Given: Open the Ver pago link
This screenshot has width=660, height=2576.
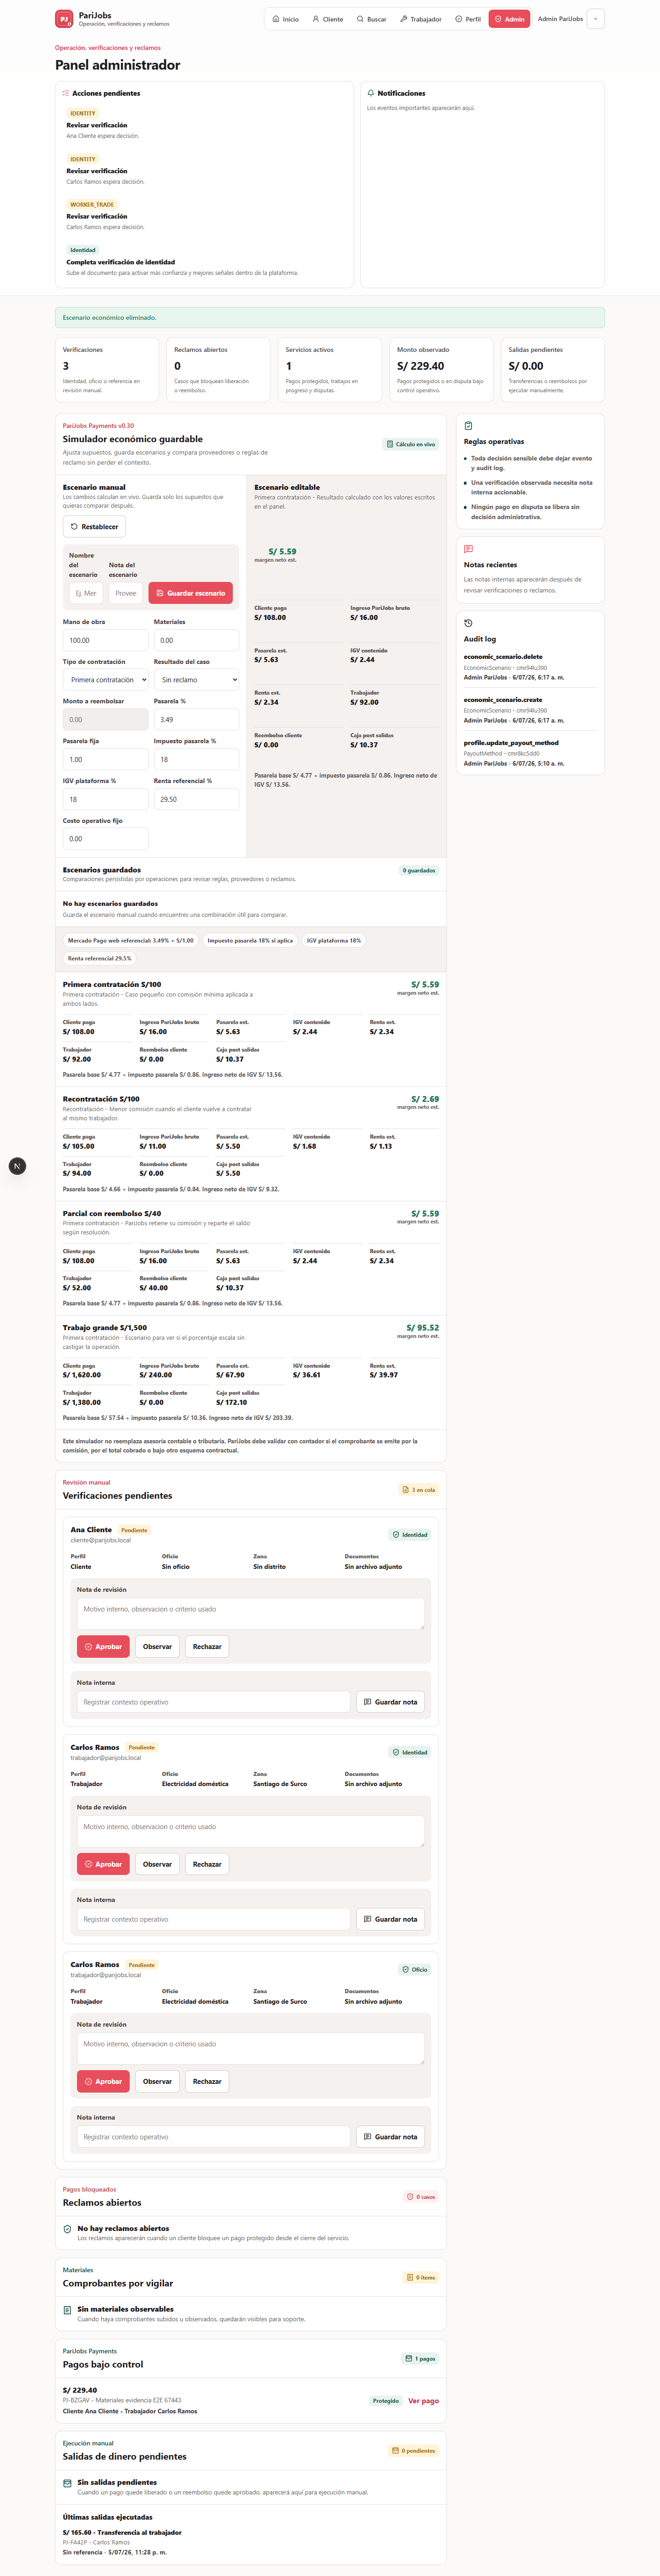Looking at the screenshot, I should point(423,2401).
